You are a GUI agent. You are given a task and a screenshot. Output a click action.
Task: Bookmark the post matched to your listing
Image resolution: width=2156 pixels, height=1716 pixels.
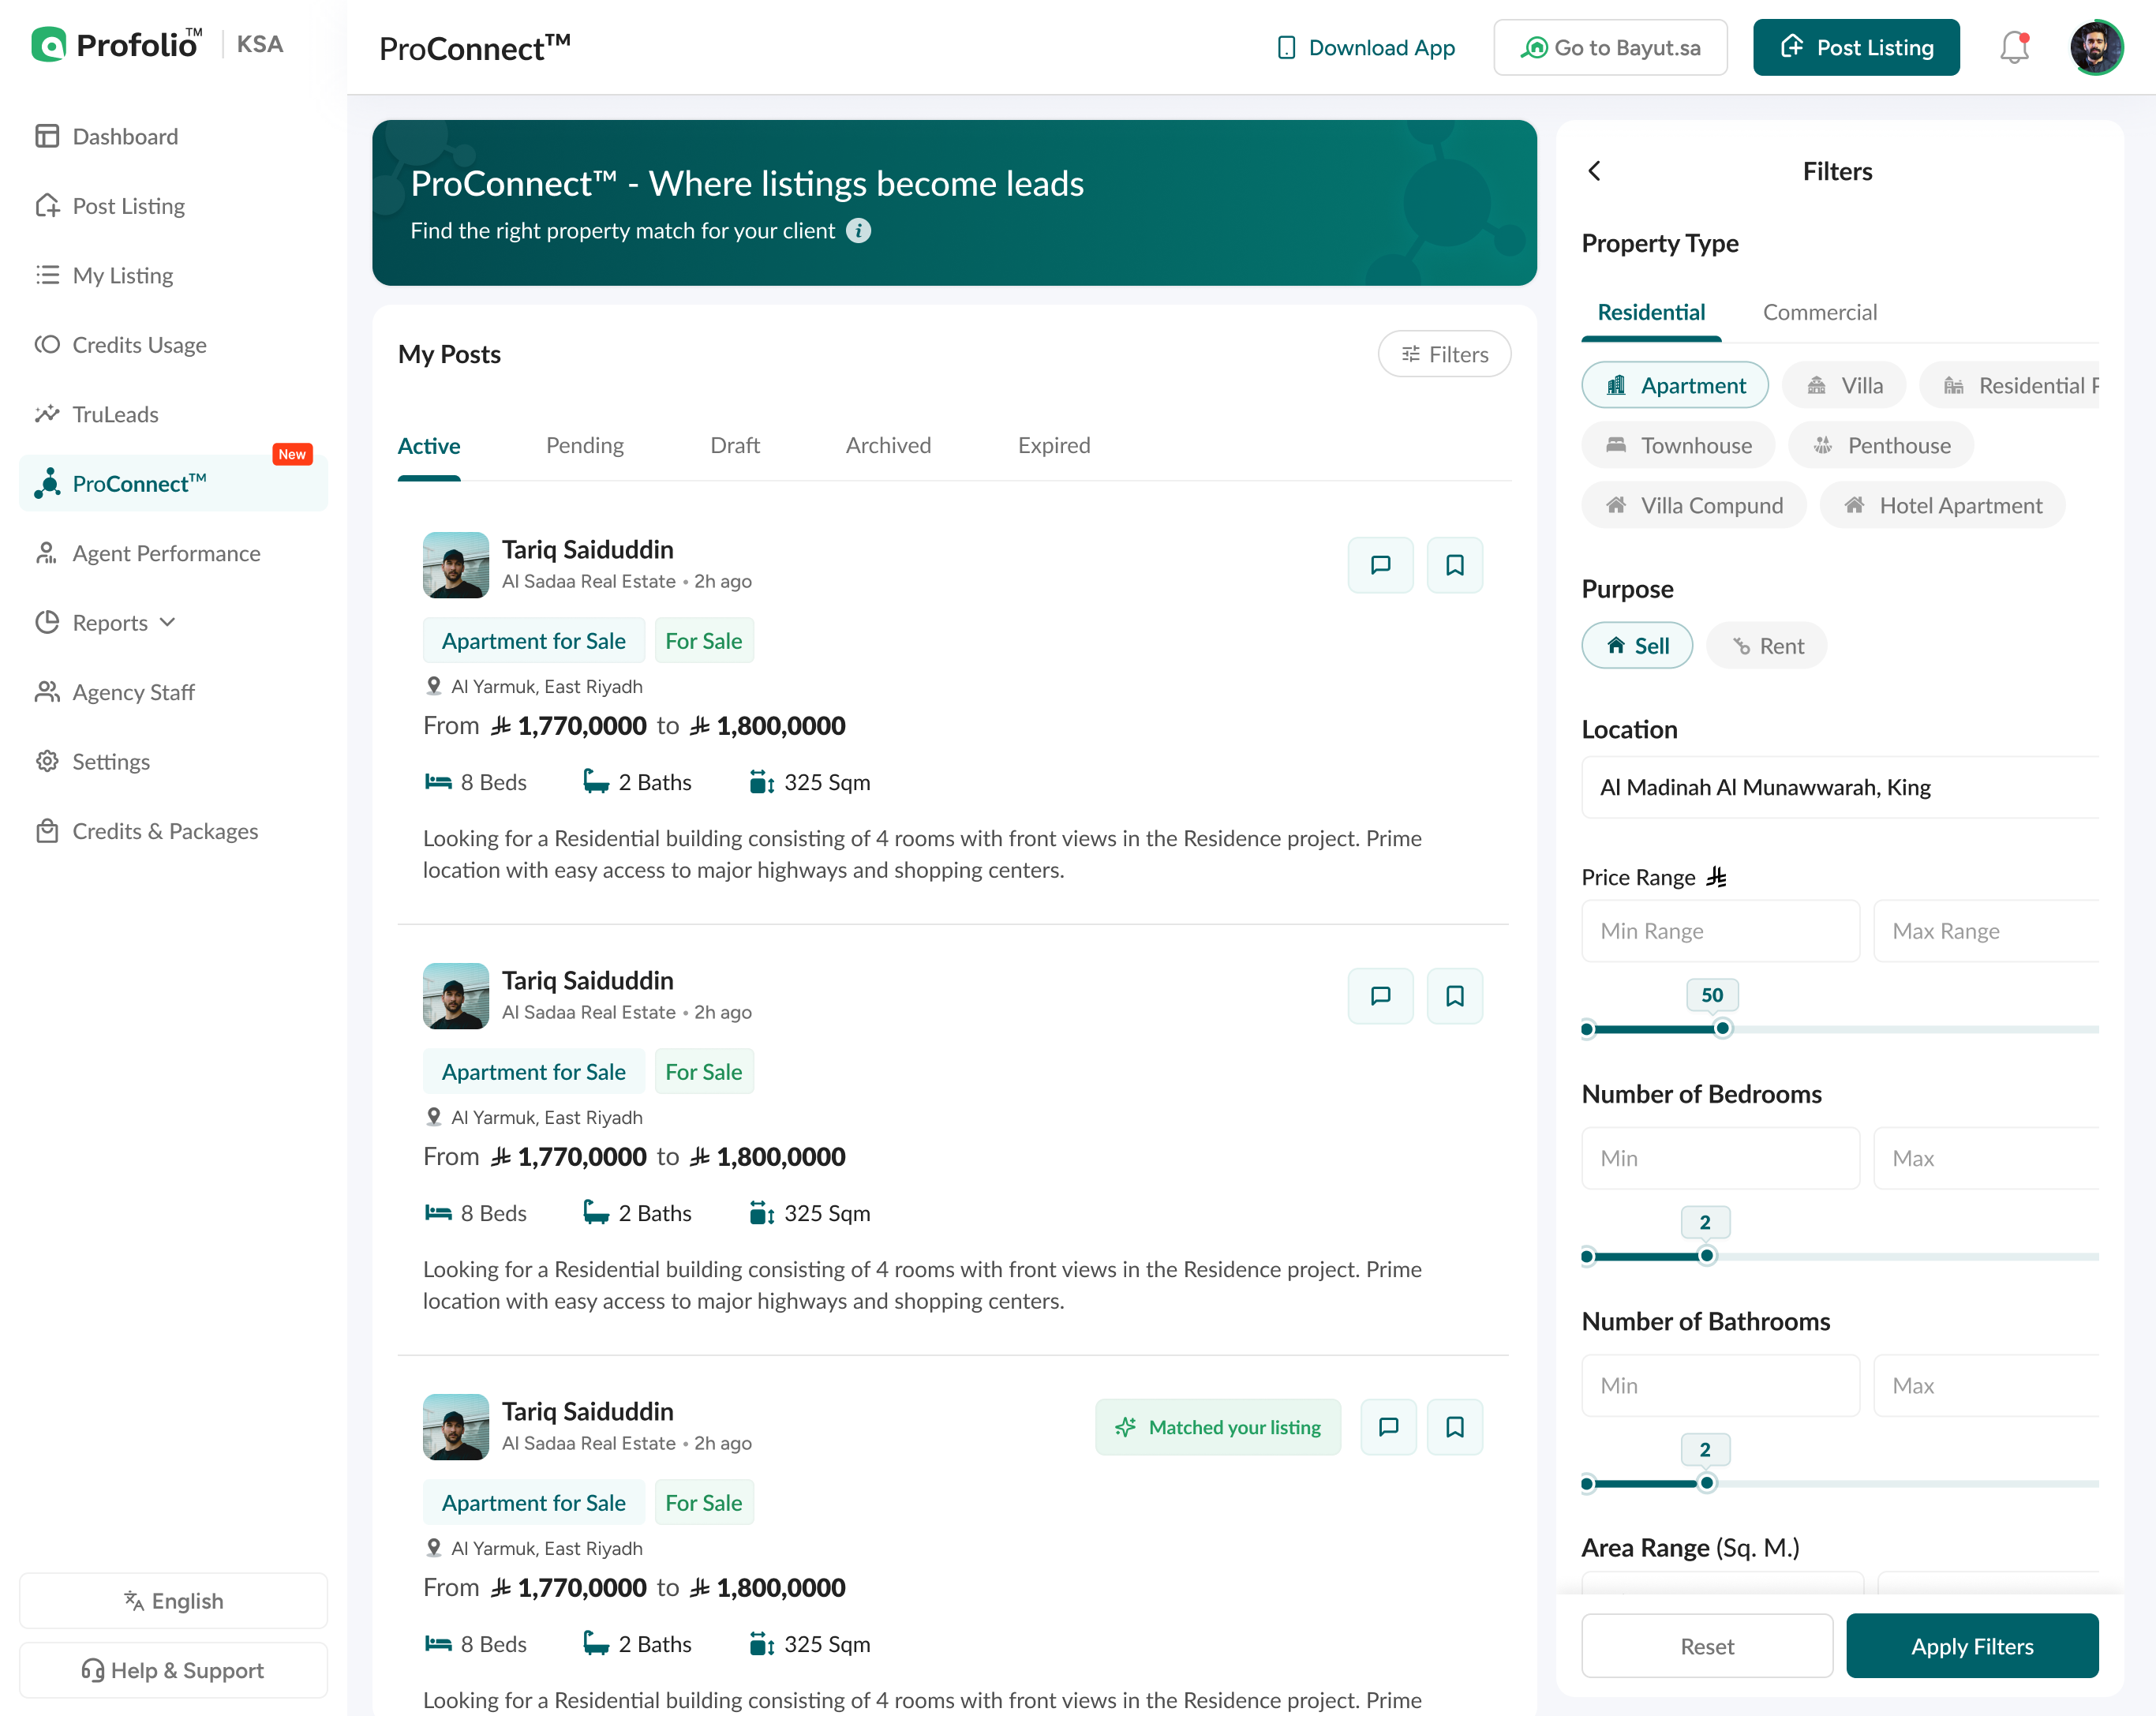(1455, 1427)
